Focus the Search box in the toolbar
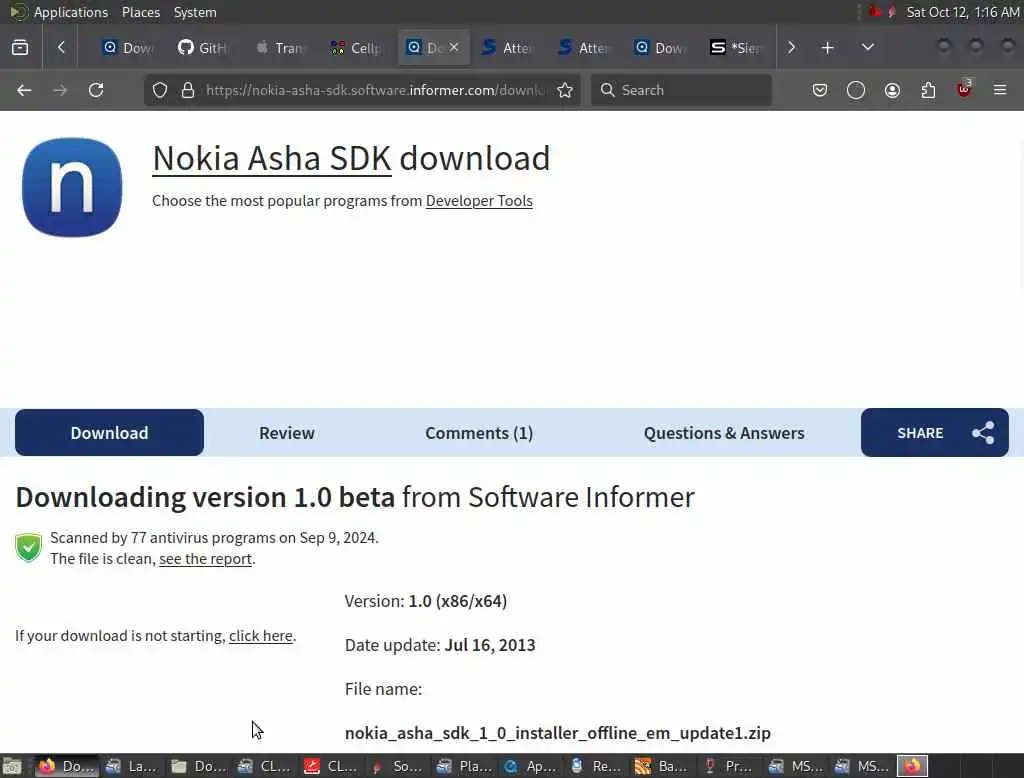 tap(681, 90)
